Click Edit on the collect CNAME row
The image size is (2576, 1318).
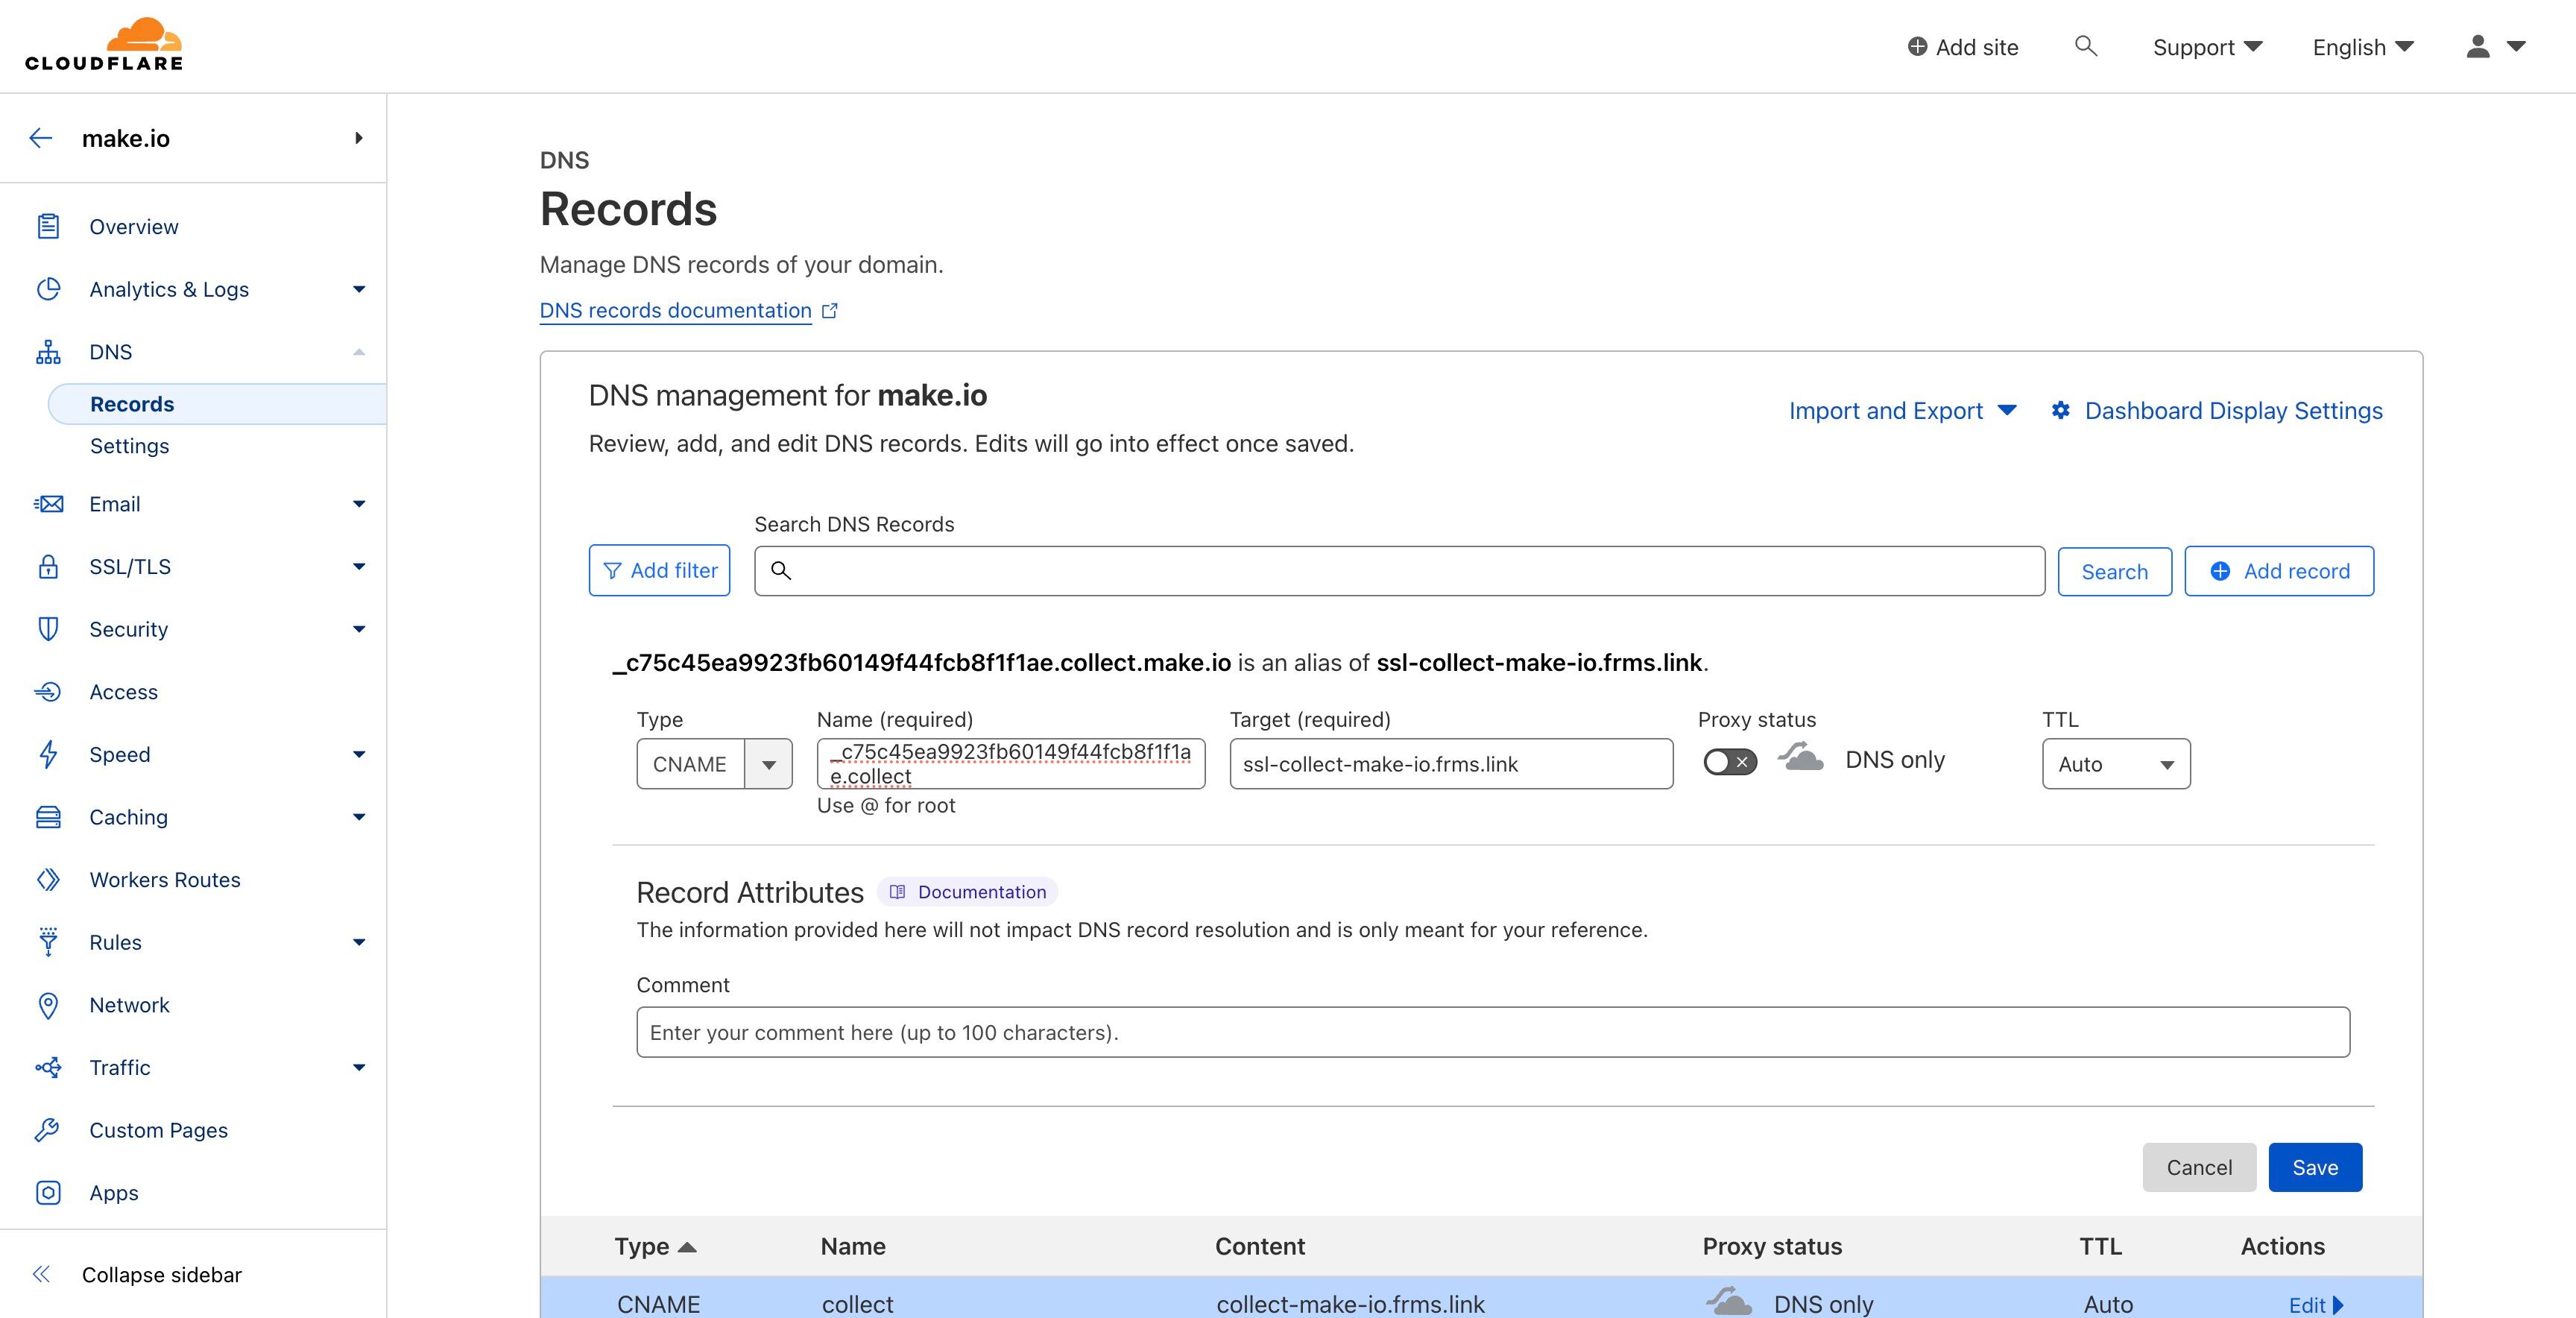point(2316,1304)
